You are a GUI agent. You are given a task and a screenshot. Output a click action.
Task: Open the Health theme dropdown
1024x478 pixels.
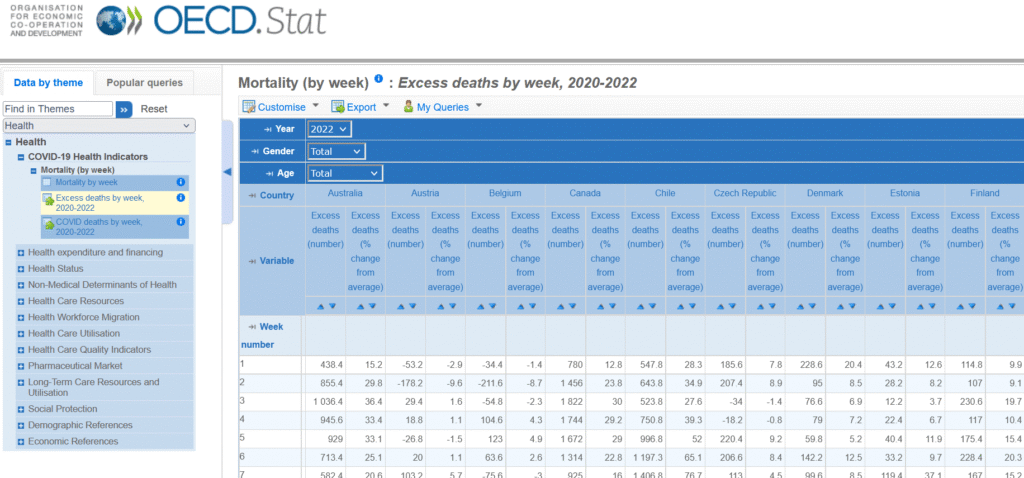(99, 126)
